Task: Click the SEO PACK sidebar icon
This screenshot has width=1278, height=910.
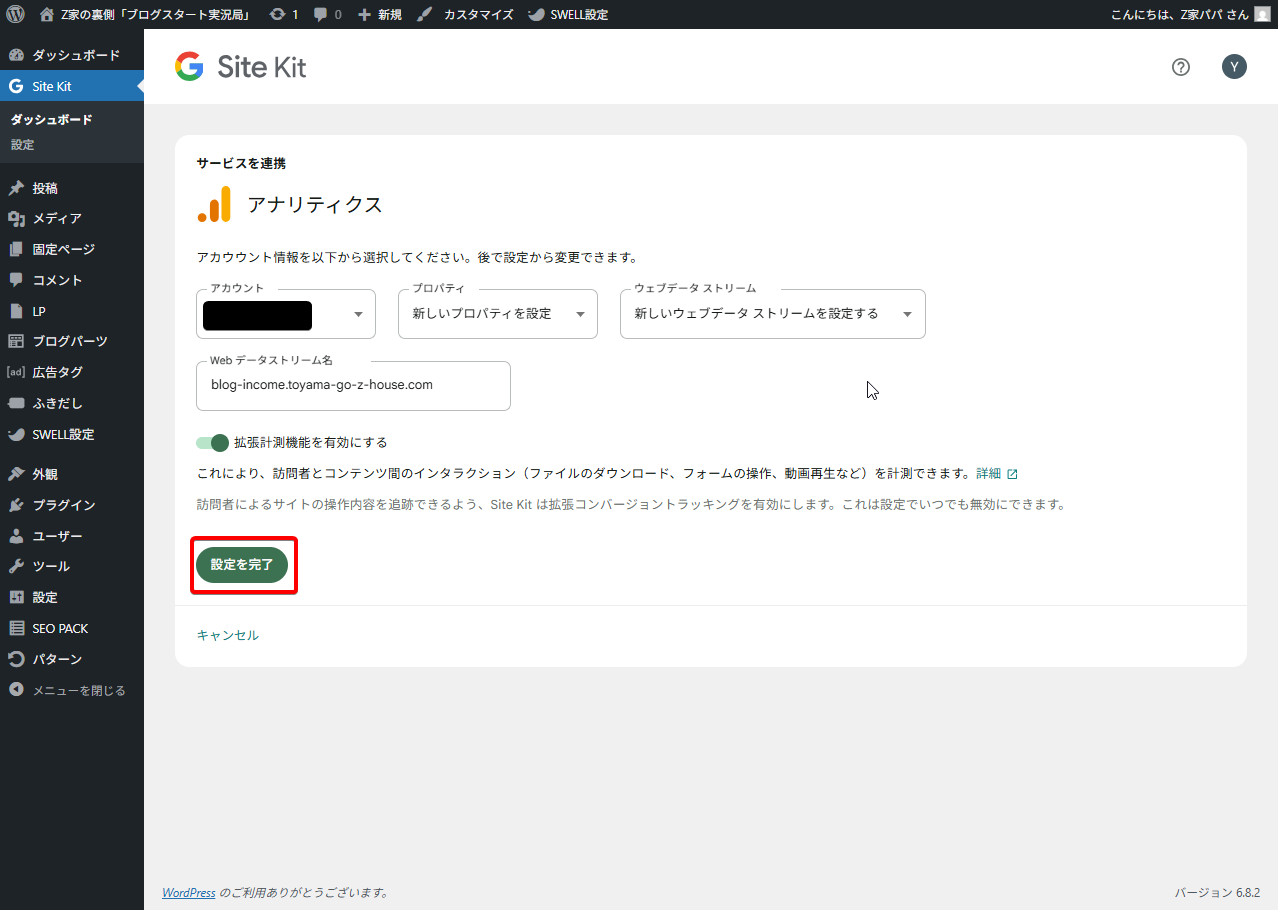Action: pos(16,628)
